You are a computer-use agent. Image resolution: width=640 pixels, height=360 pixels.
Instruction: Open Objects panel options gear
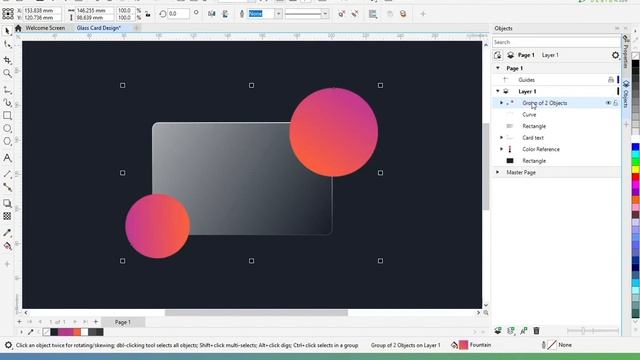[615, 55]
